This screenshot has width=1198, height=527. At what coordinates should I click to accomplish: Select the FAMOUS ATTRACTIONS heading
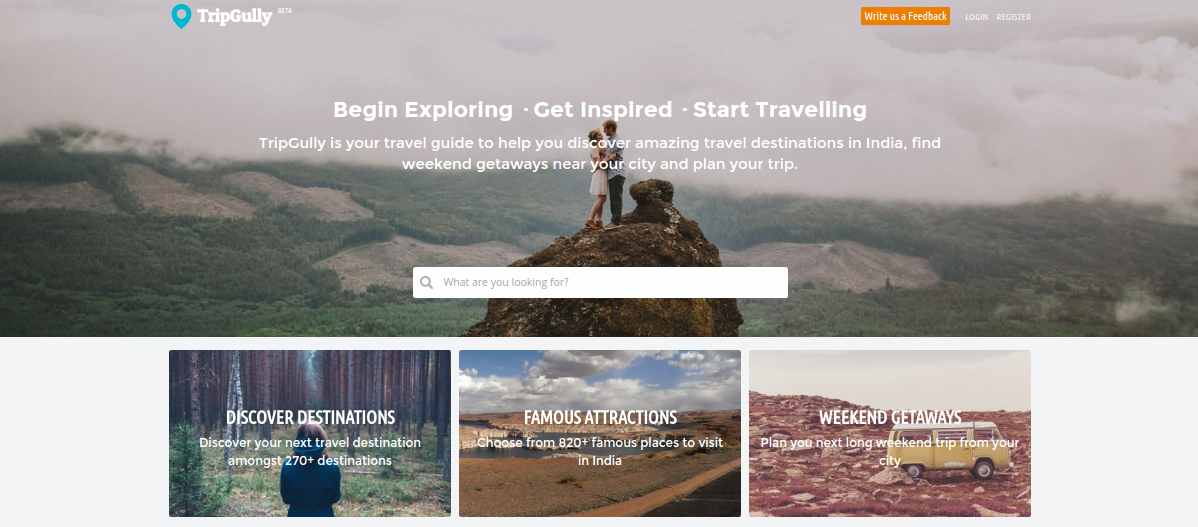coord(601,418)
